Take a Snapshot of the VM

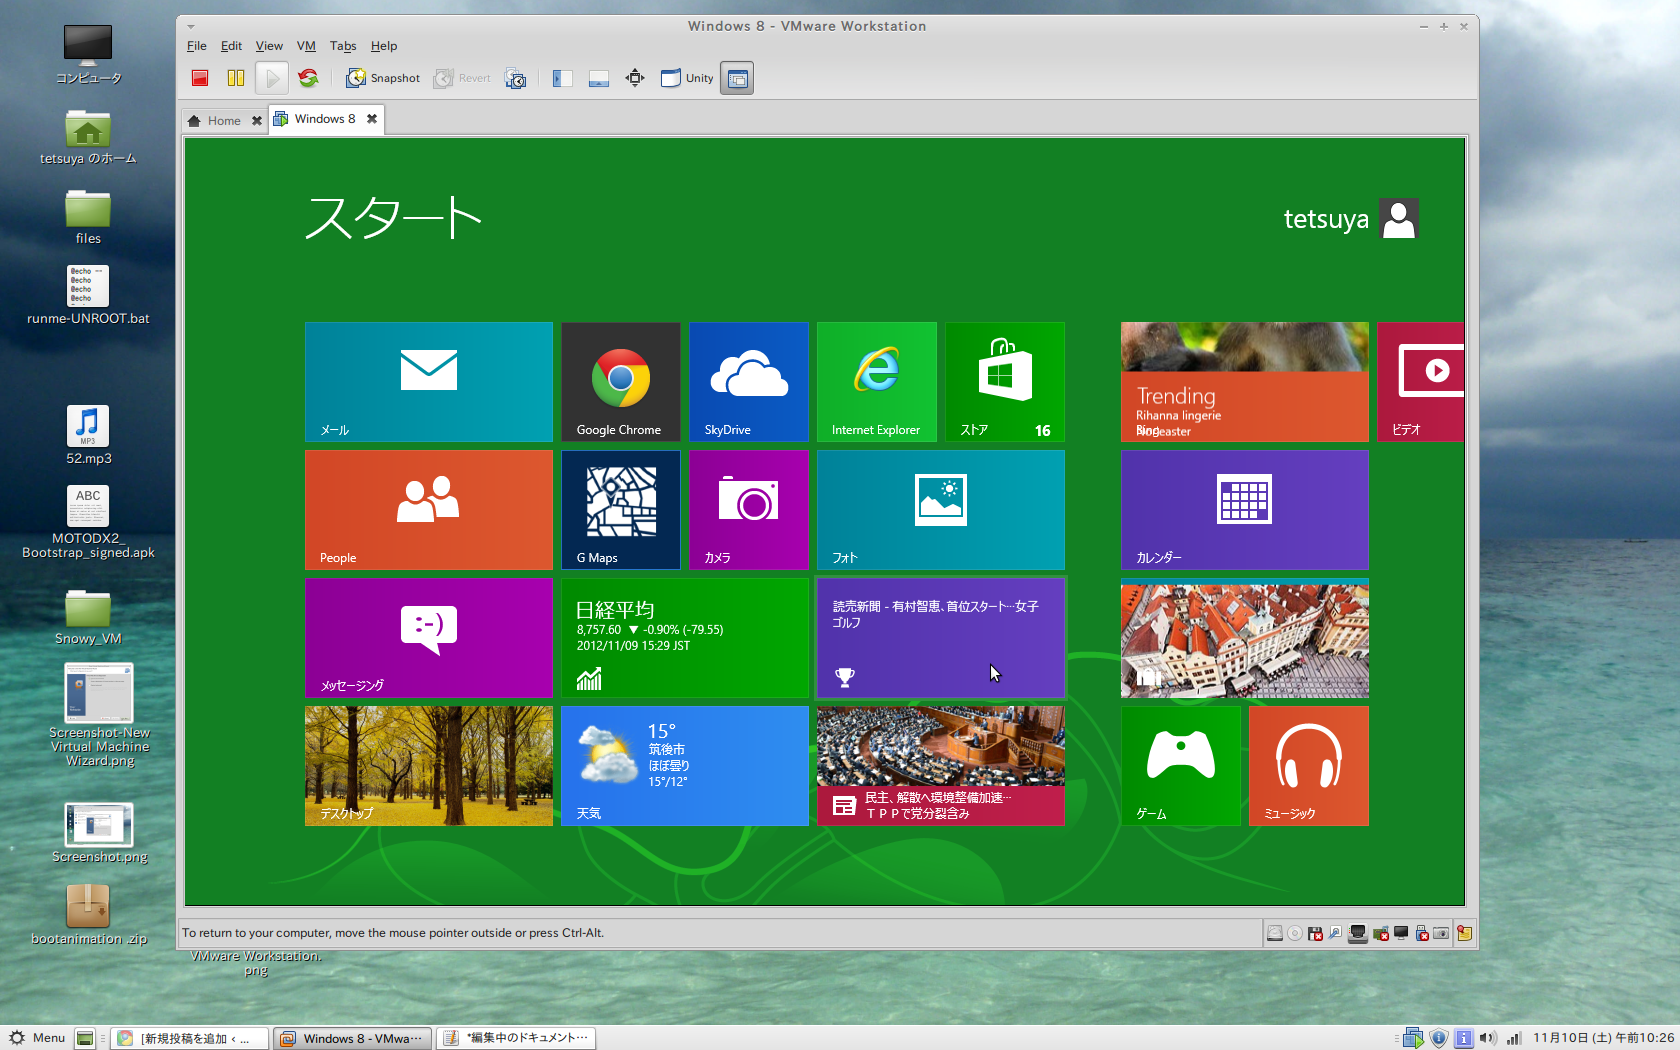[x=383, y=78]
